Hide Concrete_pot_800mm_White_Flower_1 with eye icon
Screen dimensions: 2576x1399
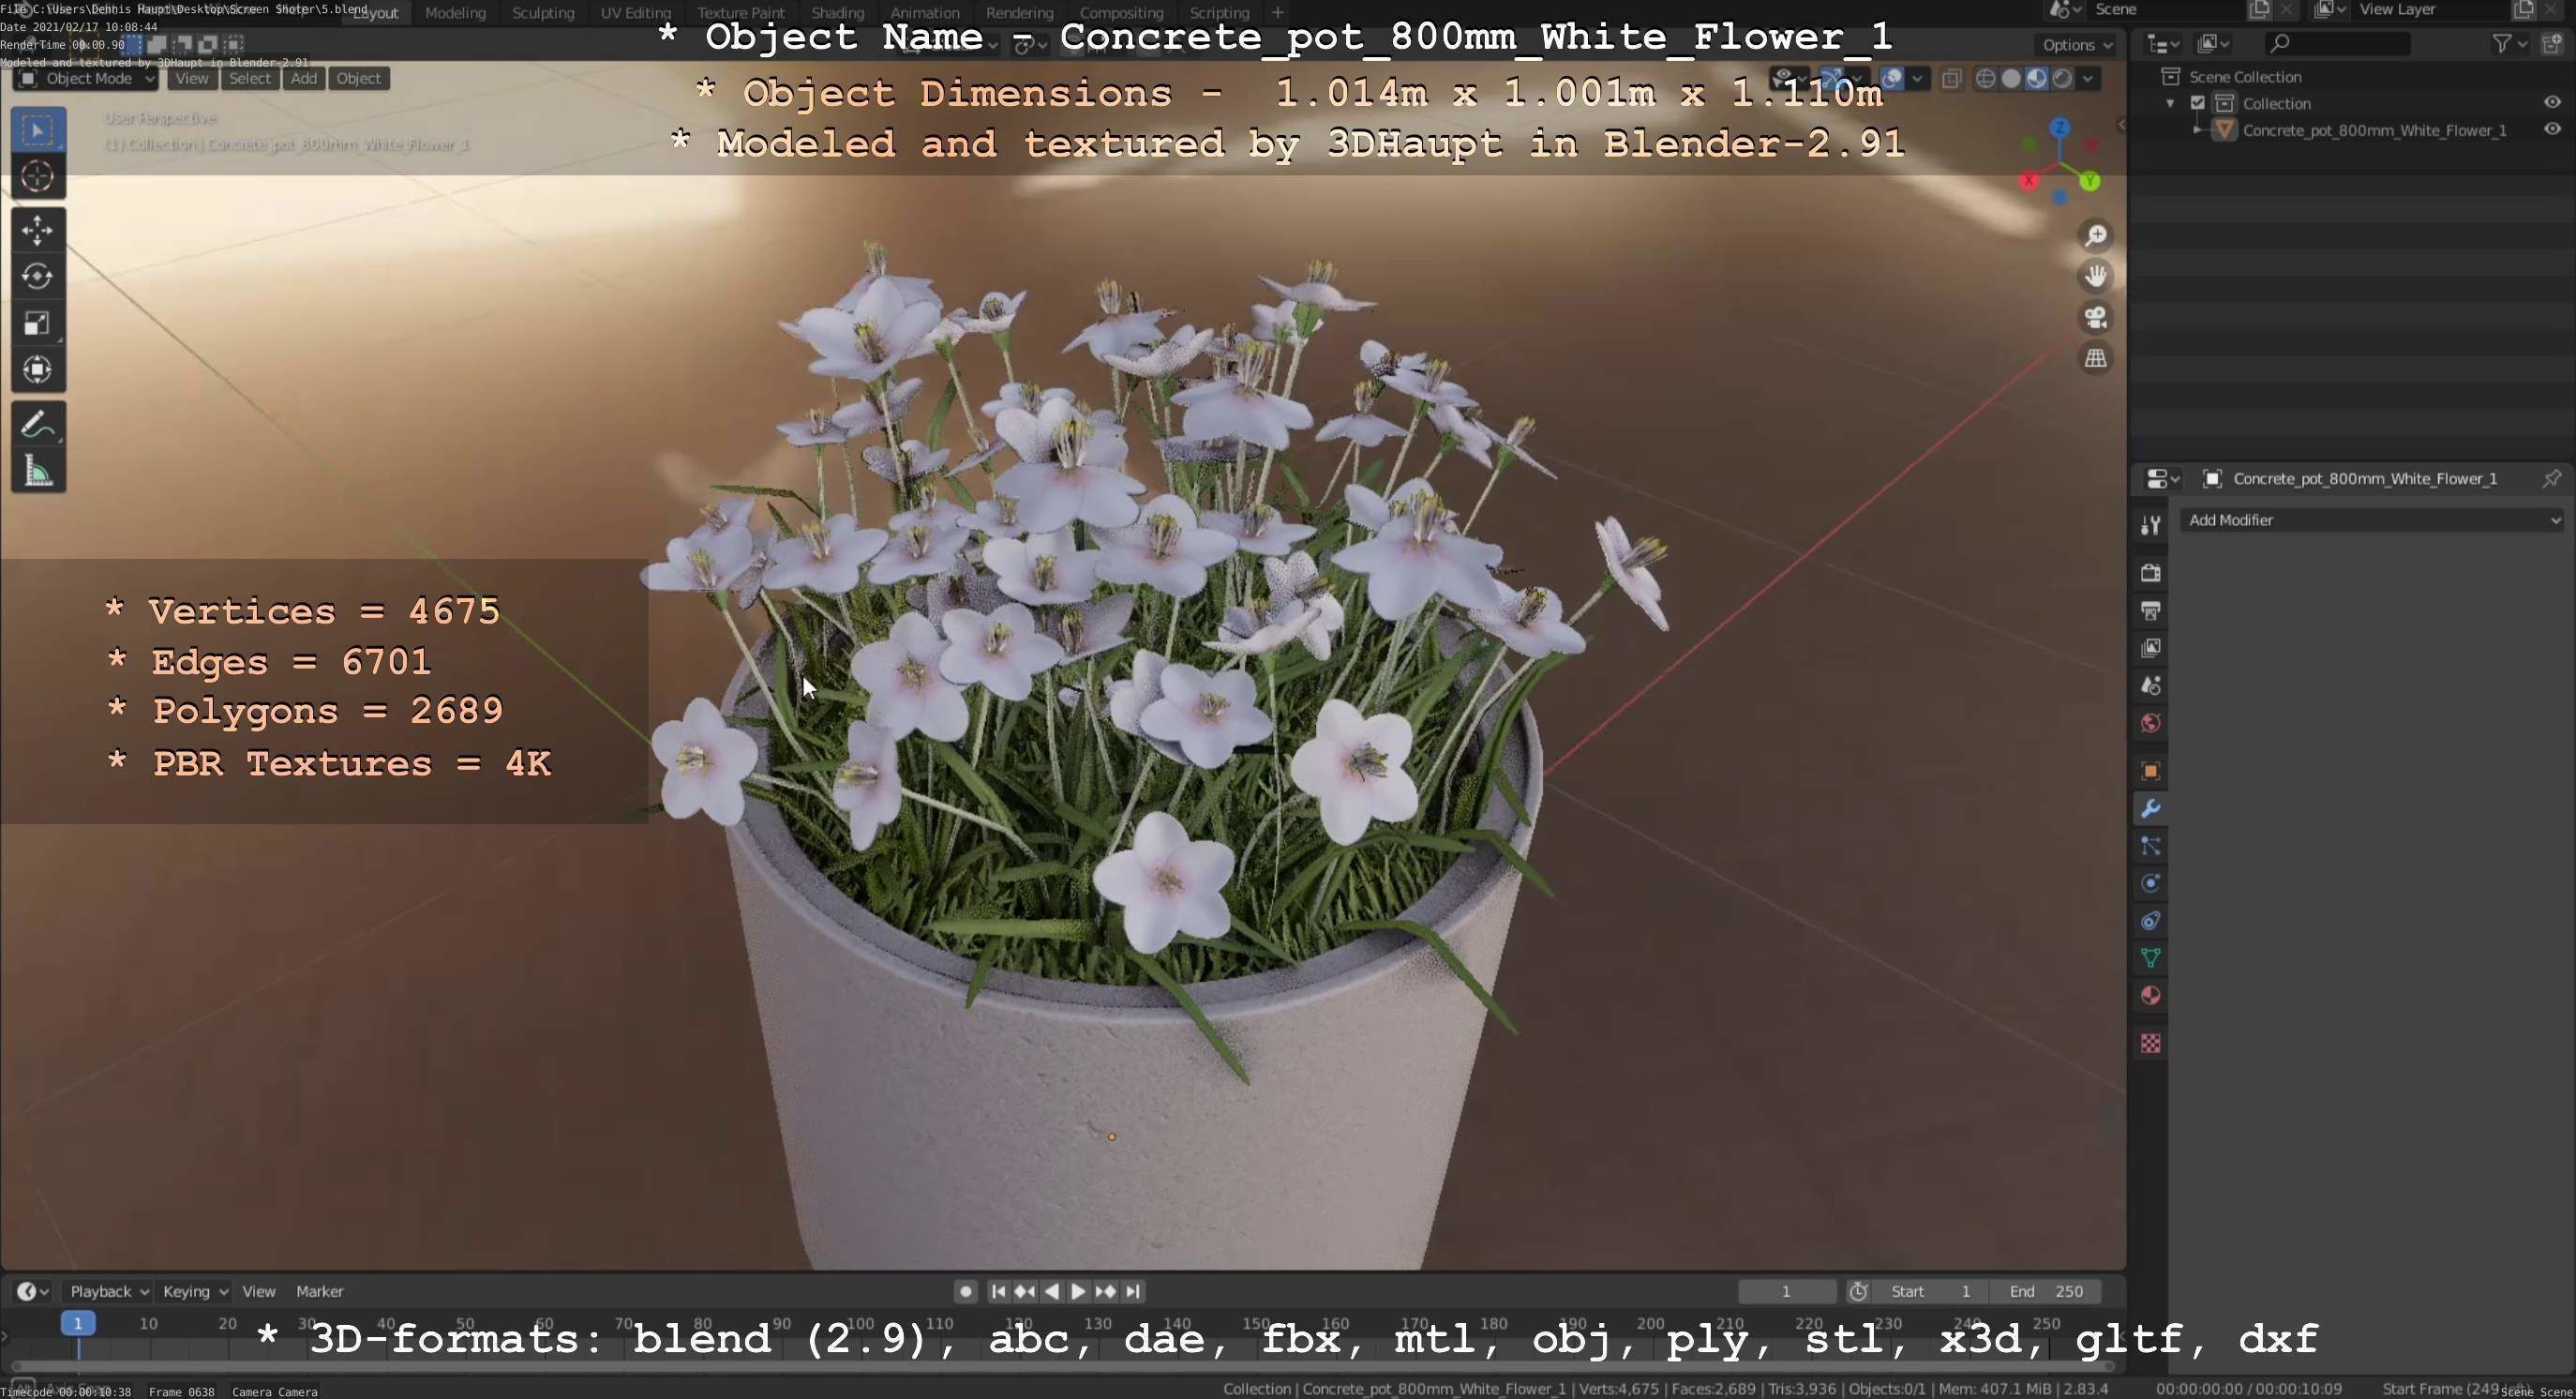pyautogui.click(x=2552, y=130)
